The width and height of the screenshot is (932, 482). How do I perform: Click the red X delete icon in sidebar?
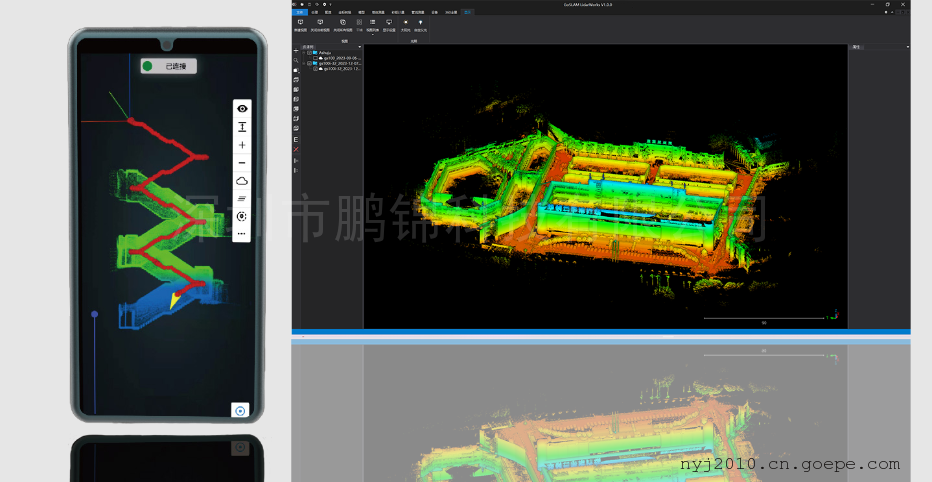coord(296,150)
